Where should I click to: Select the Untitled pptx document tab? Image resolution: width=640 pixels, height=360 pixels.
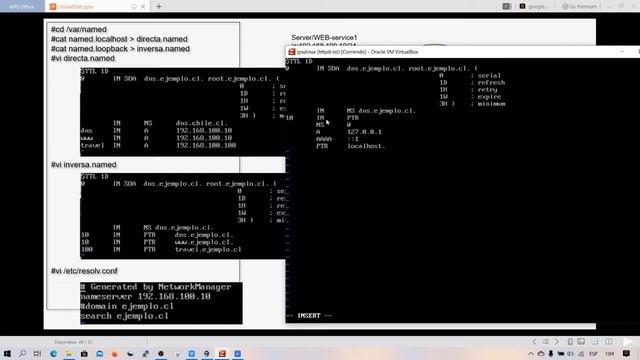tap(76, 7)
